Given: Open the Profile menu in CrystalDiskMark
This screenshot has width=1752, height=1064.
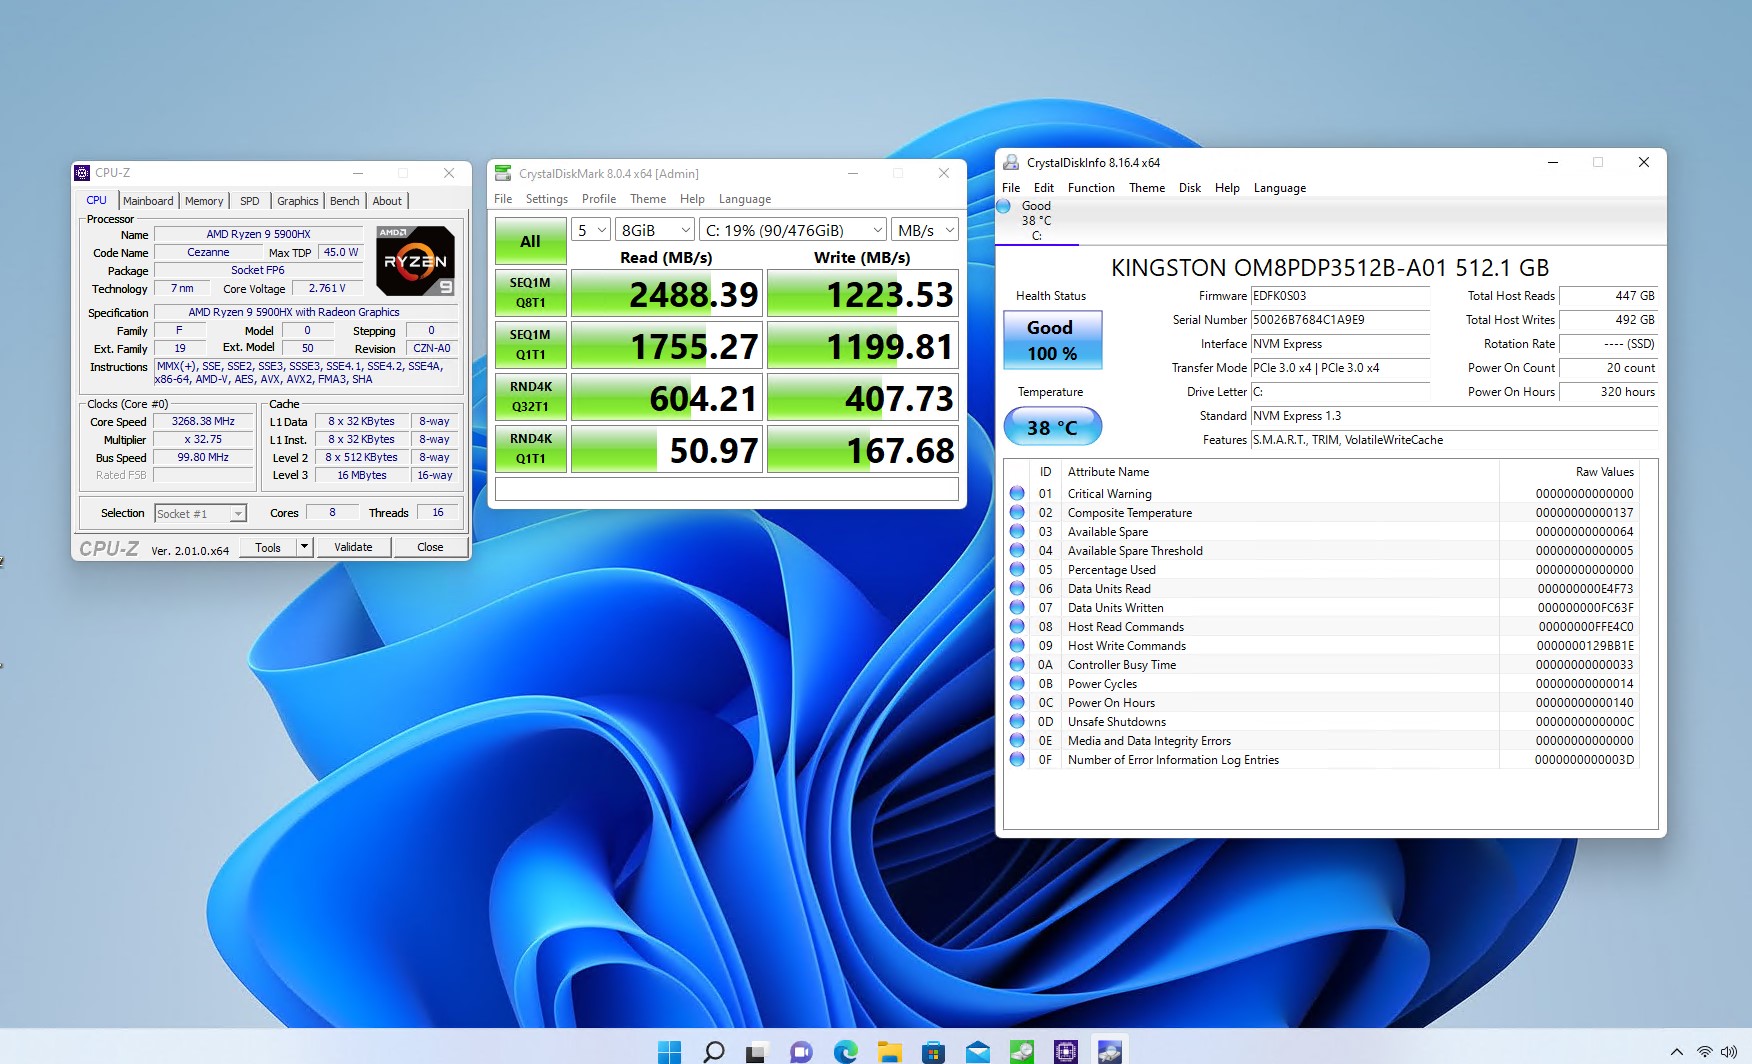Looking at the screenshot, I should (598, 199).
